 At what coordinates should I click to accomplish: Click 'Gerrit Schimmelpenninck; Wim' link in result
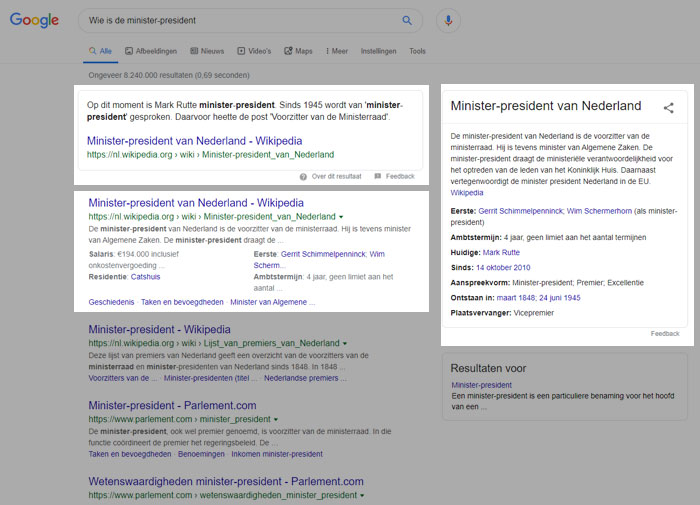click(x=333, y=254)
